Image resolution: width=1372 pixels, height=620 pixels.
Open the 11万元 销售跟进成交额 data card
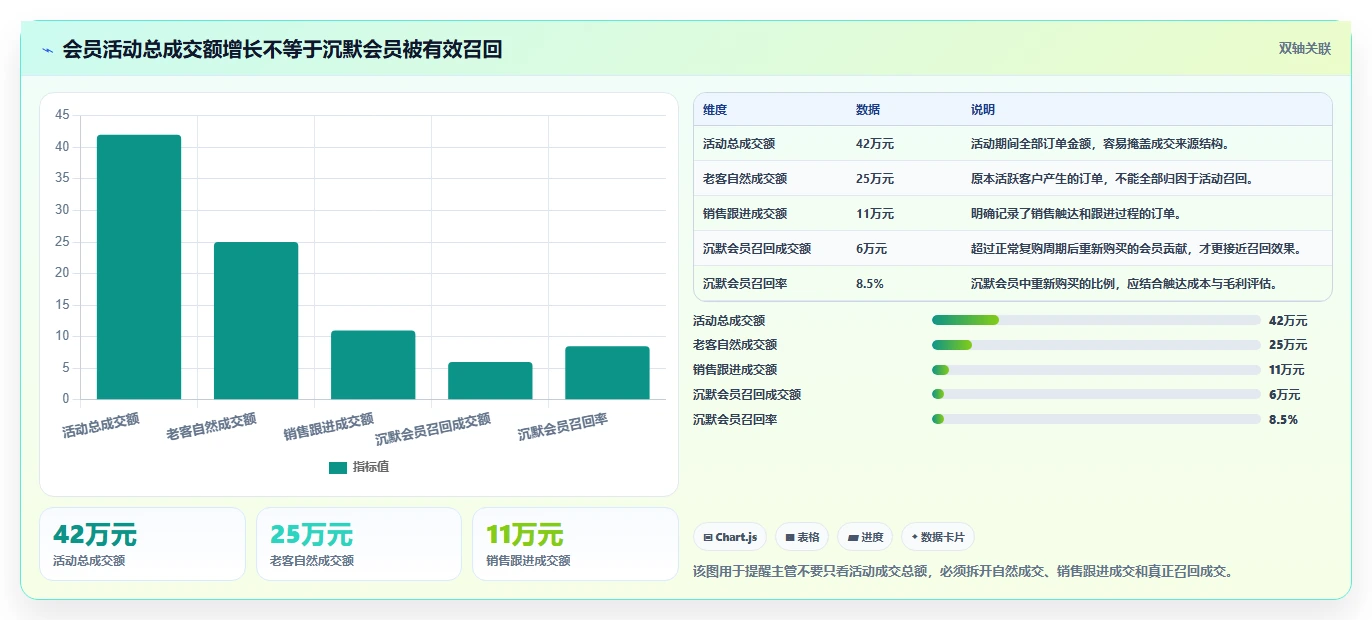click(575, 544)
